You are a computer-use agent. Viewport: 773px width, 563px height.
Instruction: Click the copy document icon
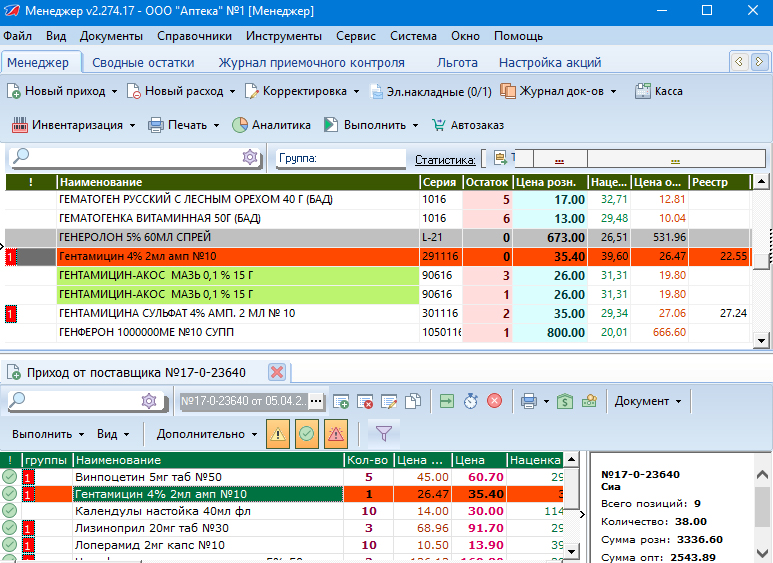click(413, 401)
